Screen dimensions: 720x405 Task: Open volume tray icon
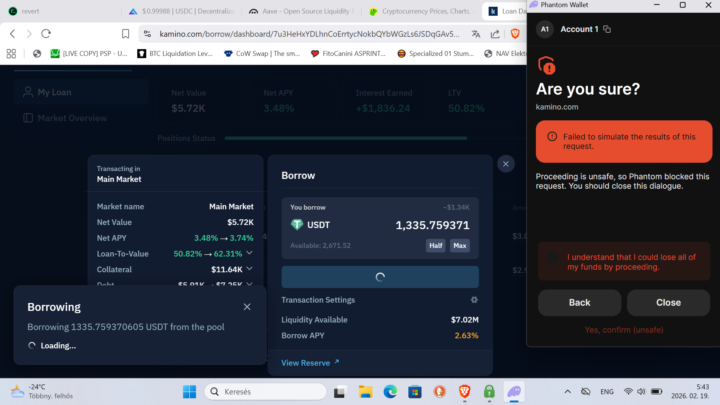(641, 392)
